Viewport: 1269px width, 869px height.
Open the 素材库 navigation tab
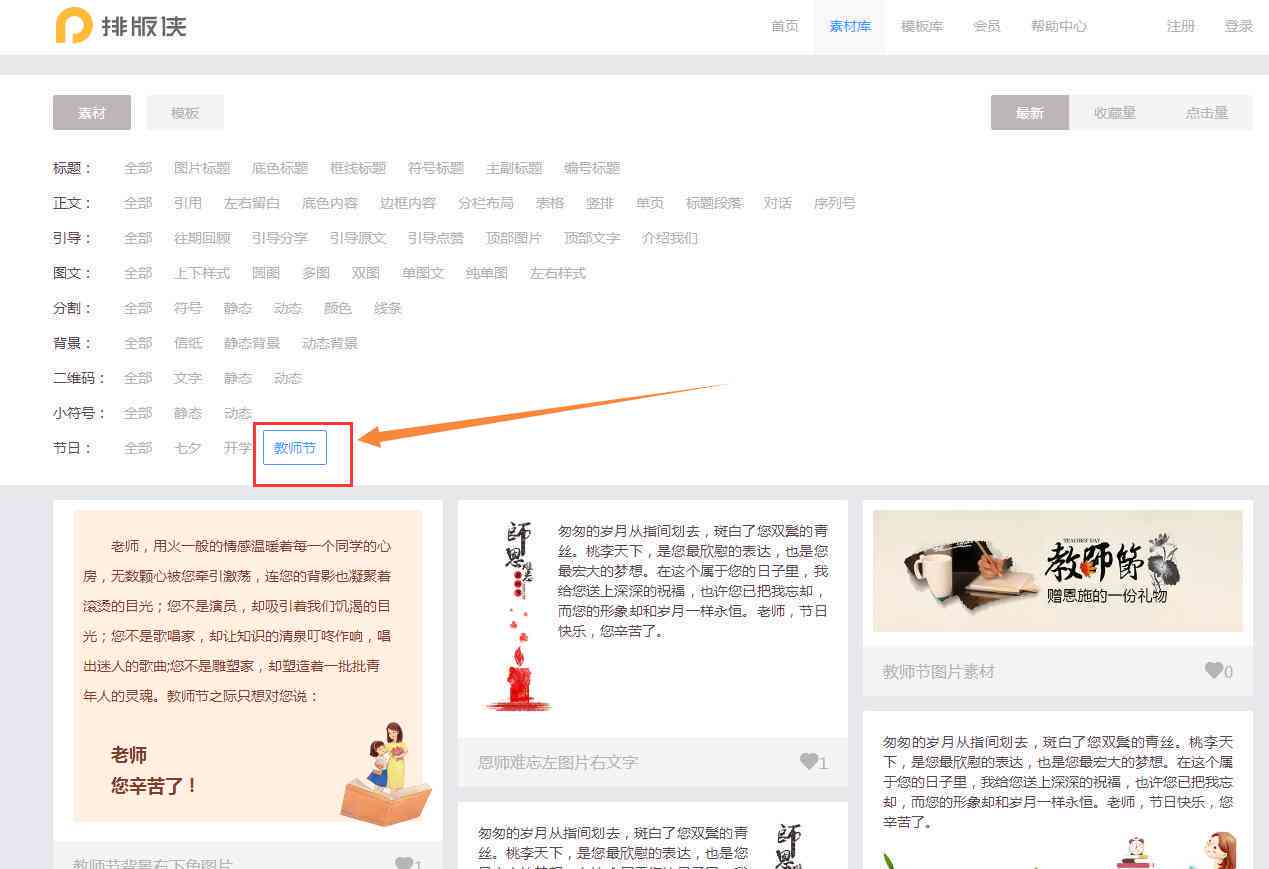click(850, 26)
